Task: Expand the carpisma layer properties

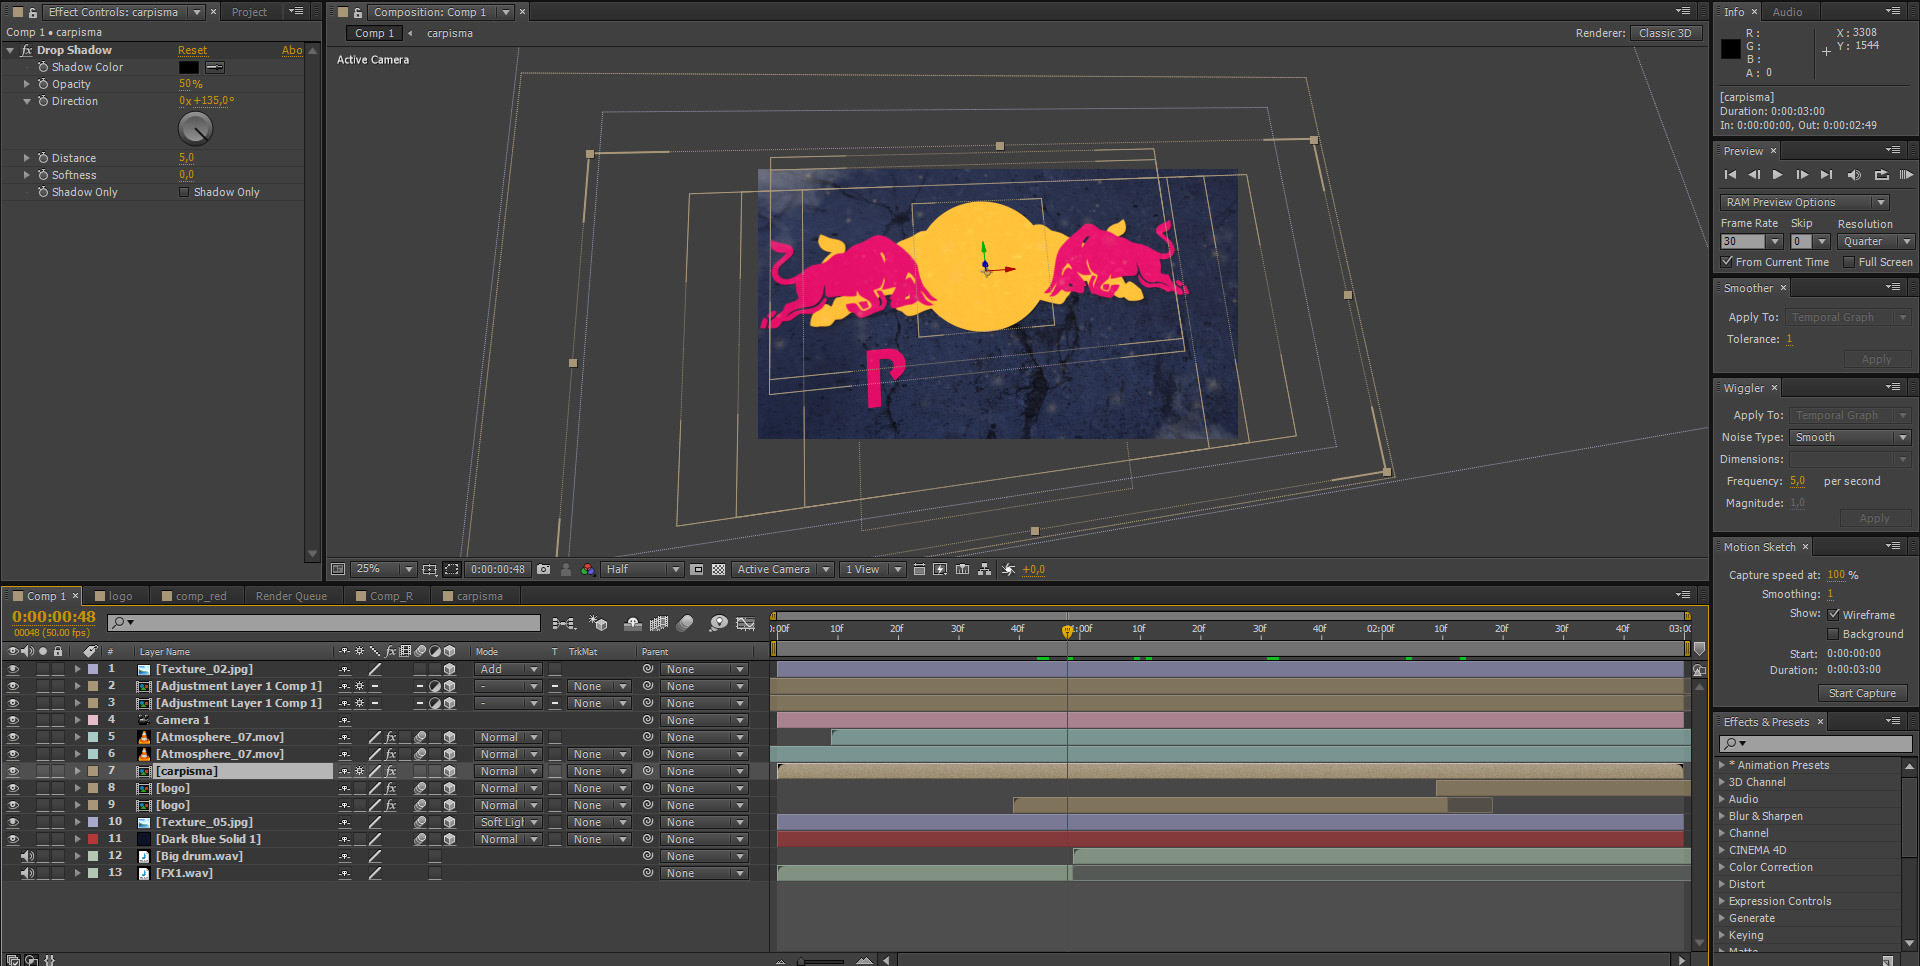Action: [x=77, y=772]
